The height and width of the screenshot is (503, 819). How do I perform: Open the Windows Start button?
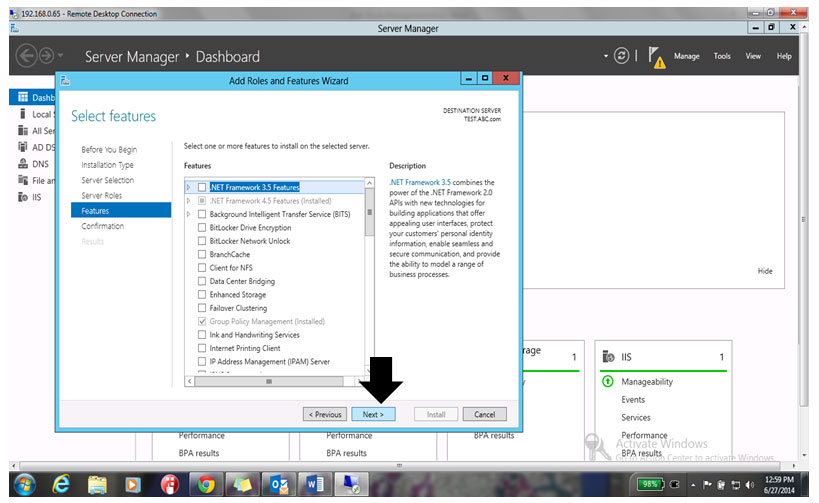[x=25, y=485]
